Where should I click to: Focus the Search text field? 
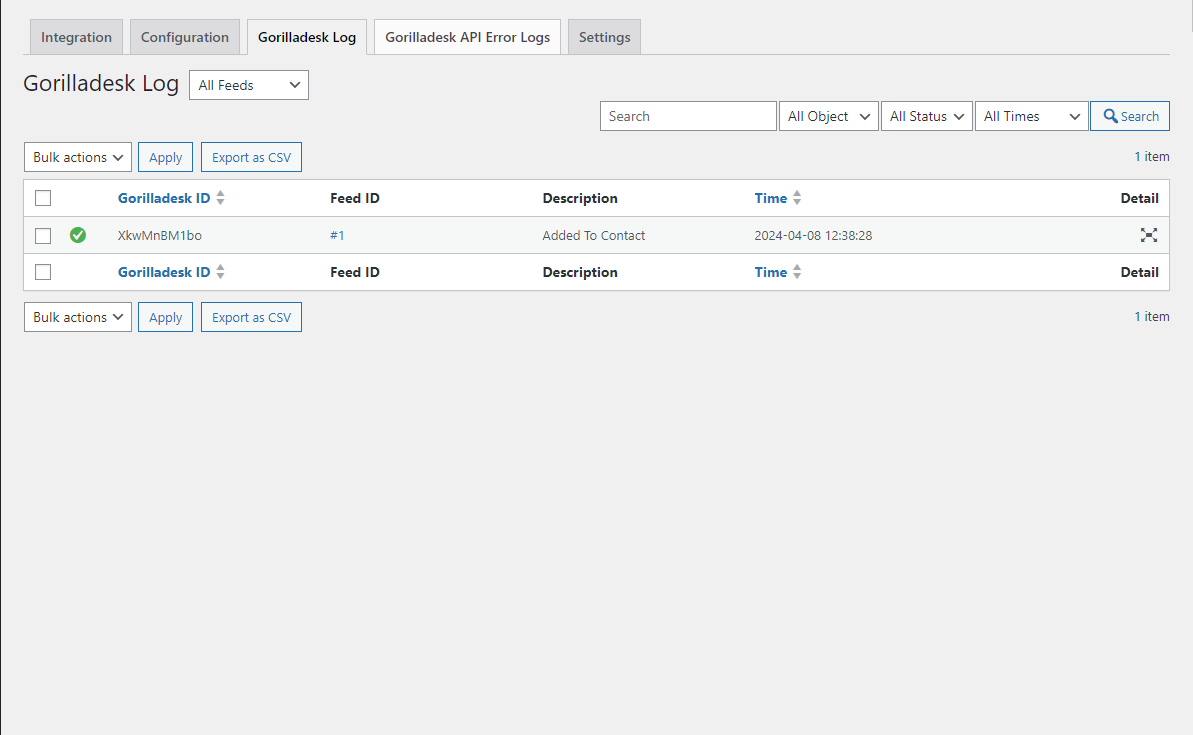click(x=688, y=116)
